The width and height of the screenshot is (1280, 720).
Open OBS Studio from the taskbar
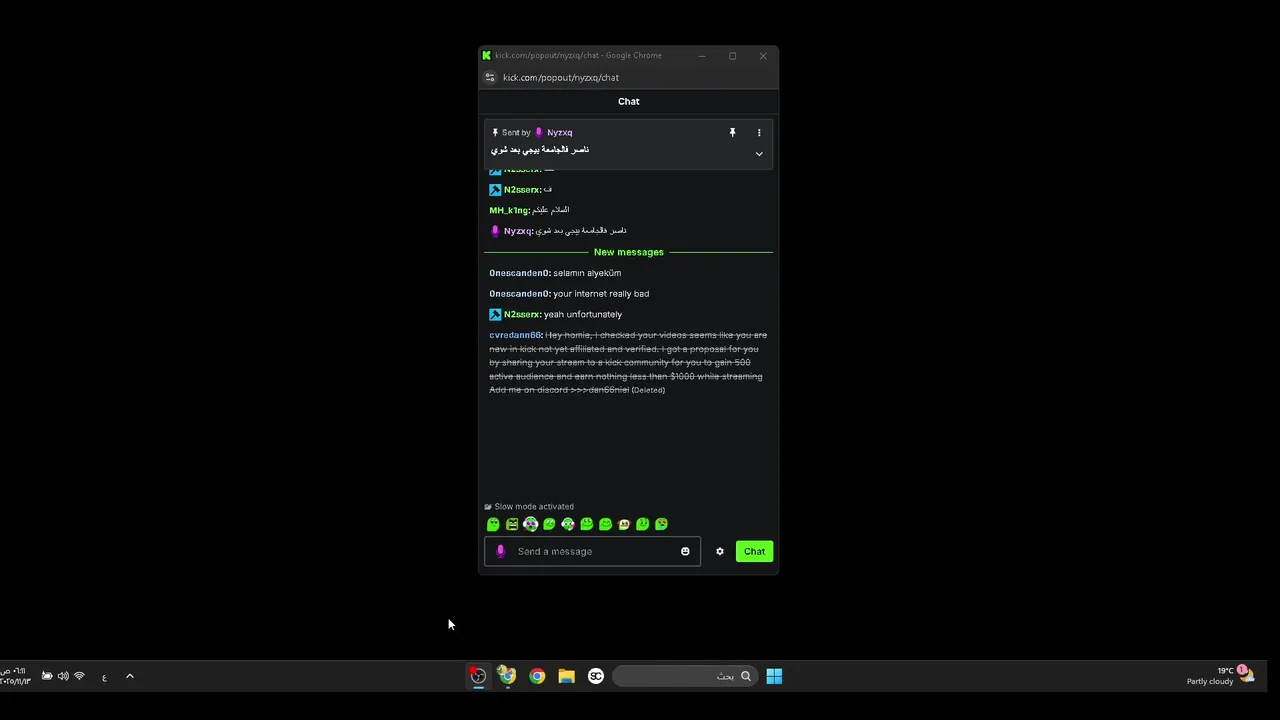[x=478, y=676]
